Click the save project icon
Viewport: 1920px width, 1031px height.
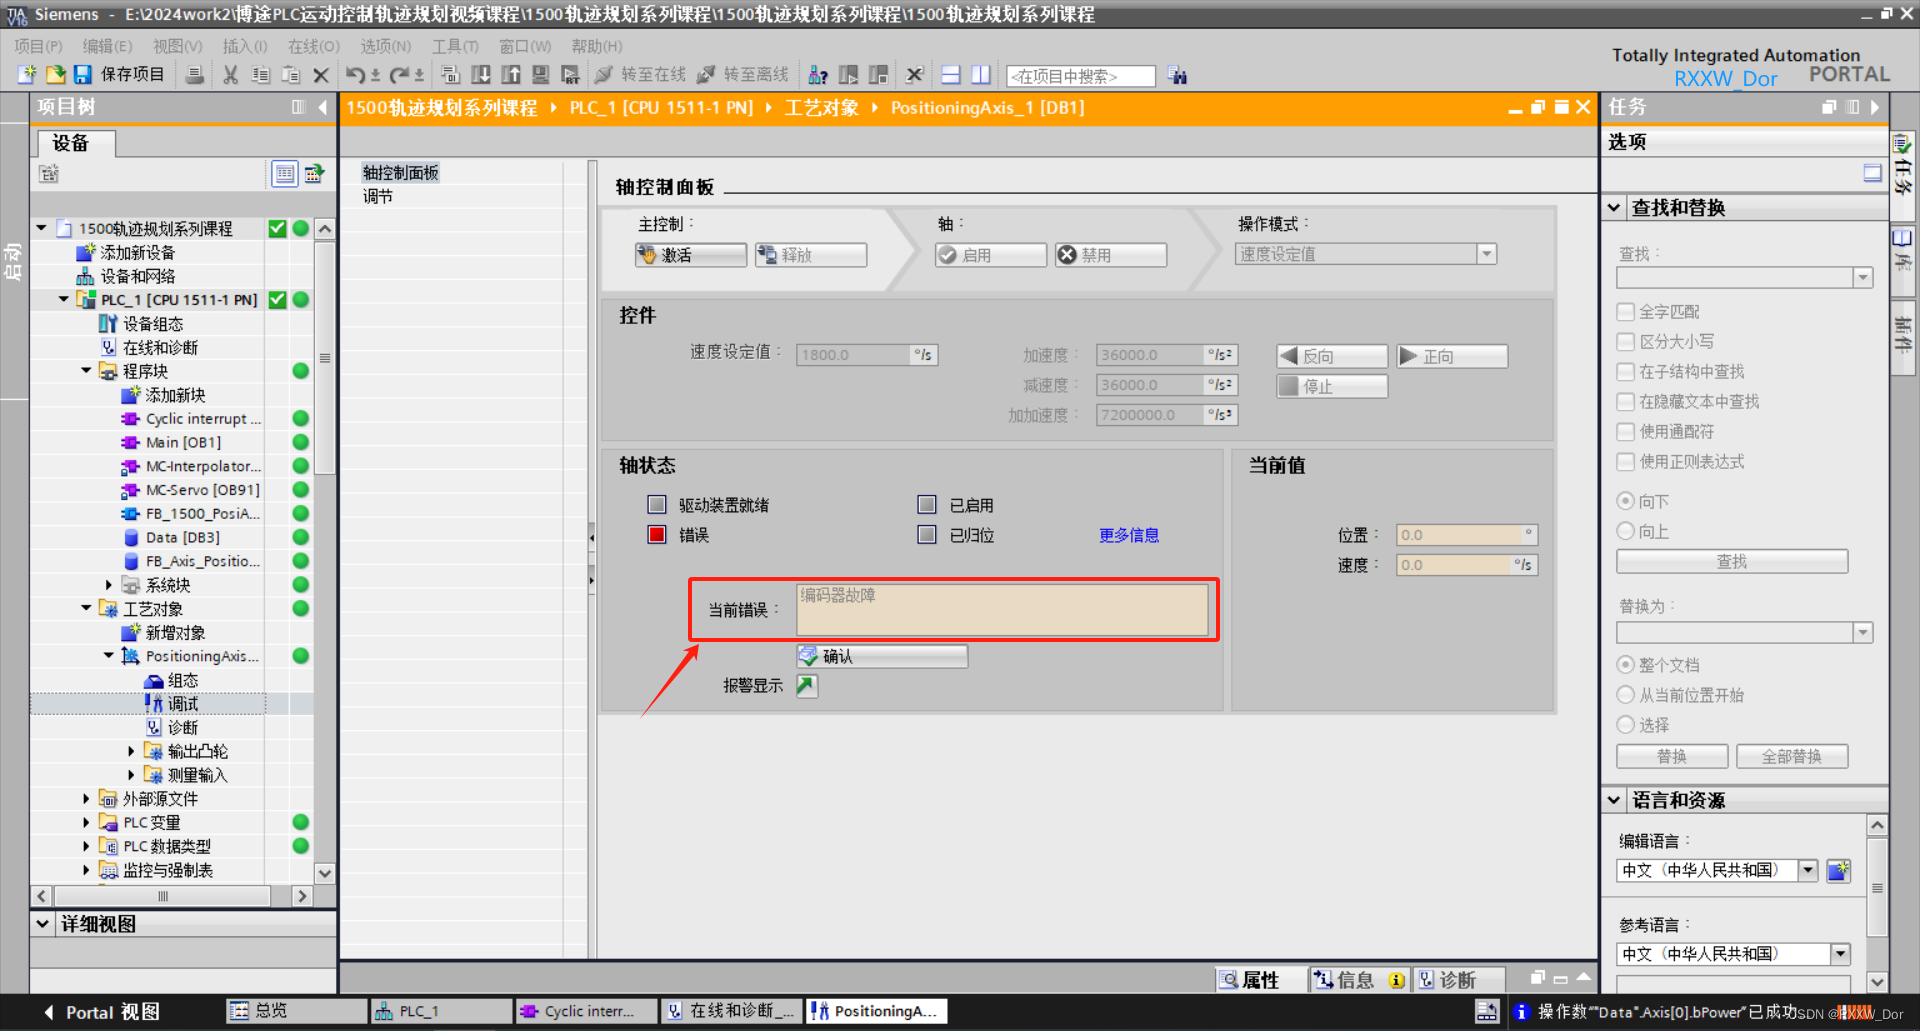(82, 75)
